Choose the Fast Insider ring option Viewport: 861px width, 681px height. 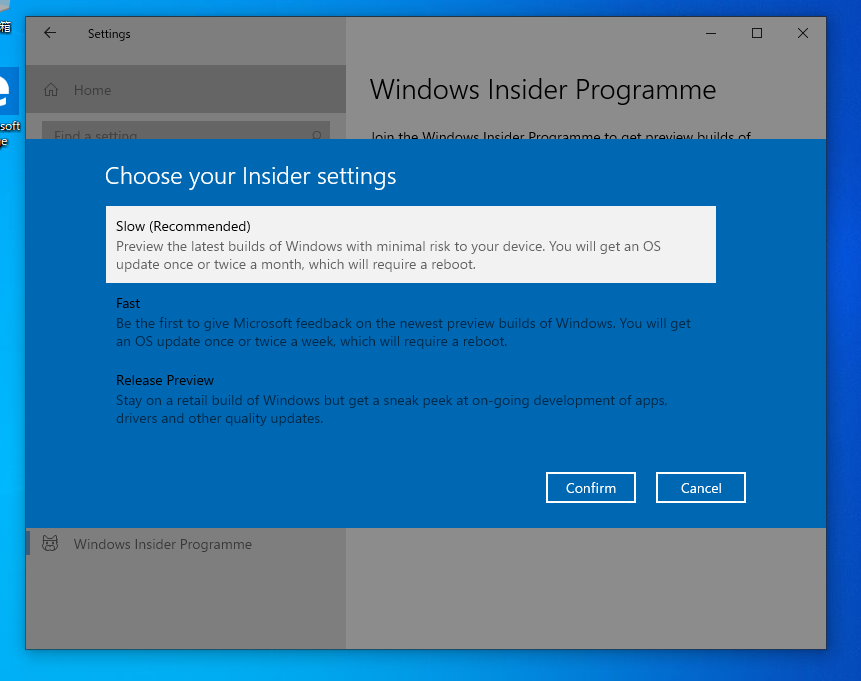click(x=411, y=322)
